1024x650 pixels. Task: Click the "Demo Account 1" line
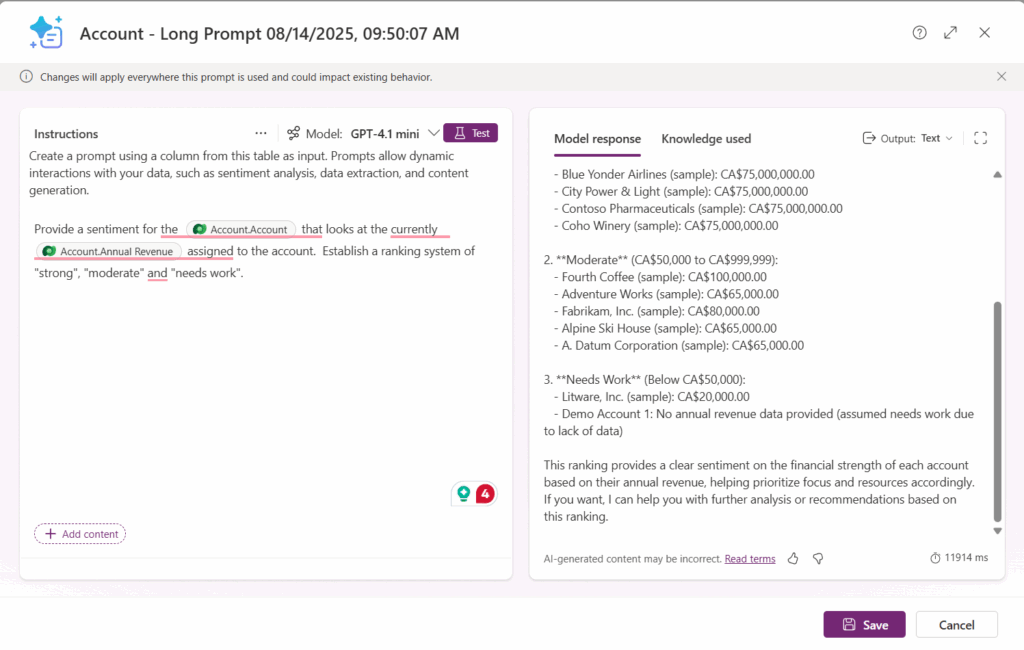(x=758, y=422)
